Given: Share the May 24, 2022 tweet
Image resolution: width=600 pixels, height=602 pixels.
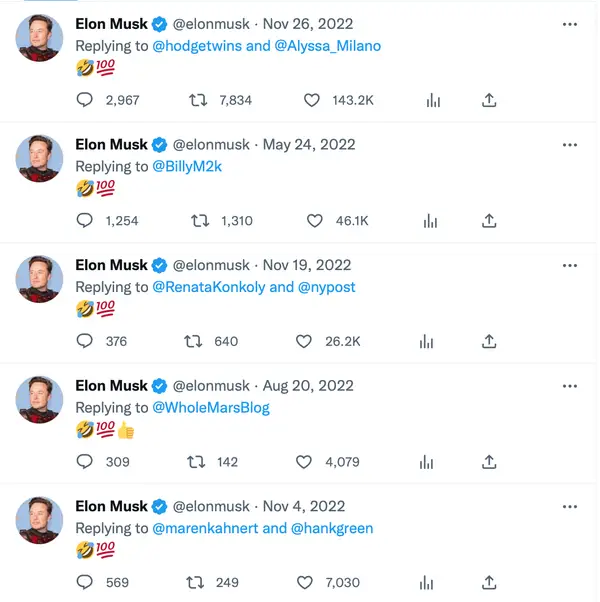Looking at the screenshot, I should click(489, 221).
